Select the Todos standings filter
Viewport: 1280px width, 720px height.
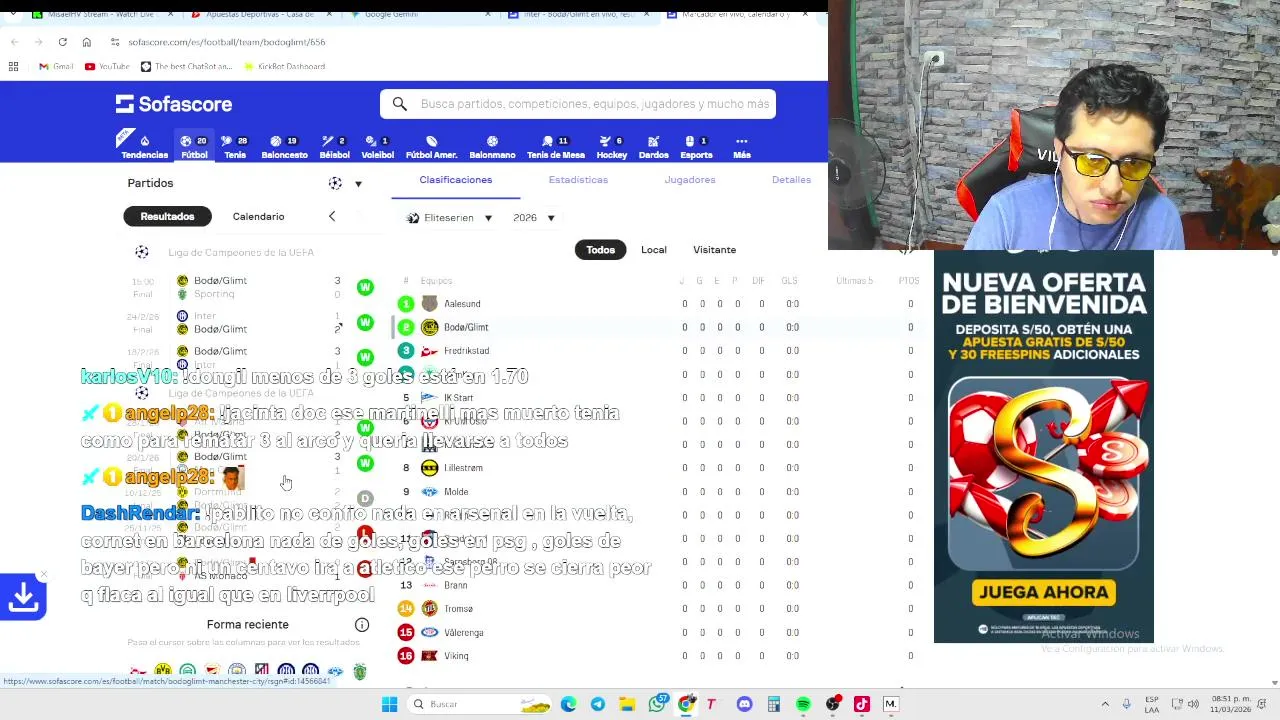point(600,250)
